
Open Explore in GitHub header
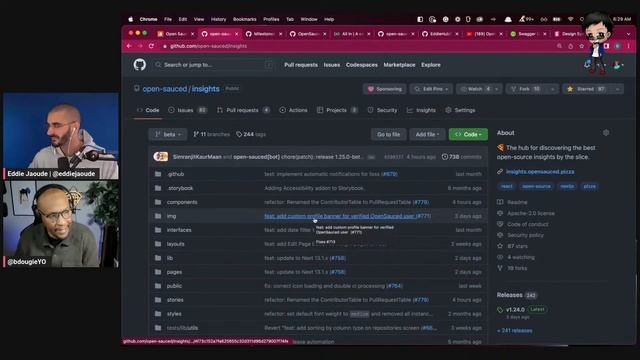pos(431,65)
